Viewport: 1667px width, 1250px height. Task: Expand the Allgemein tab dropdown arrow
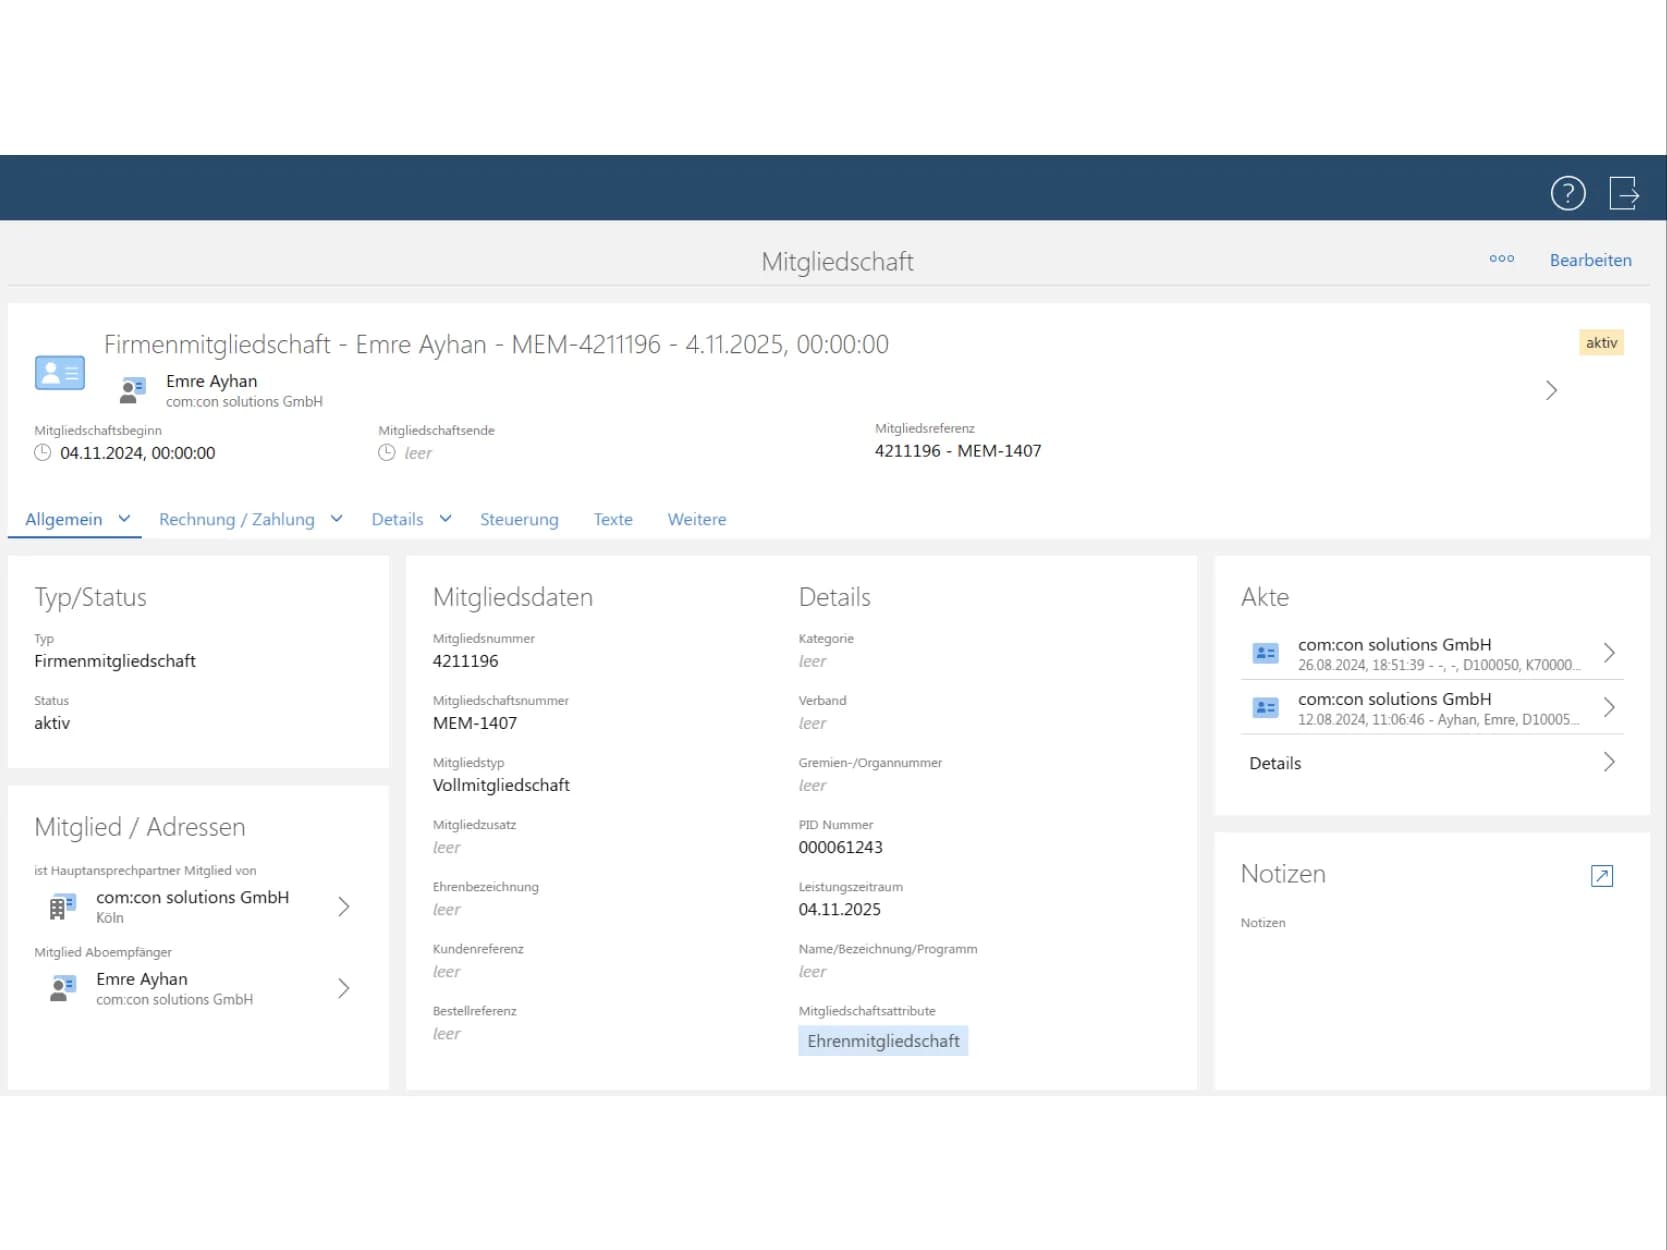click(124, 519)
